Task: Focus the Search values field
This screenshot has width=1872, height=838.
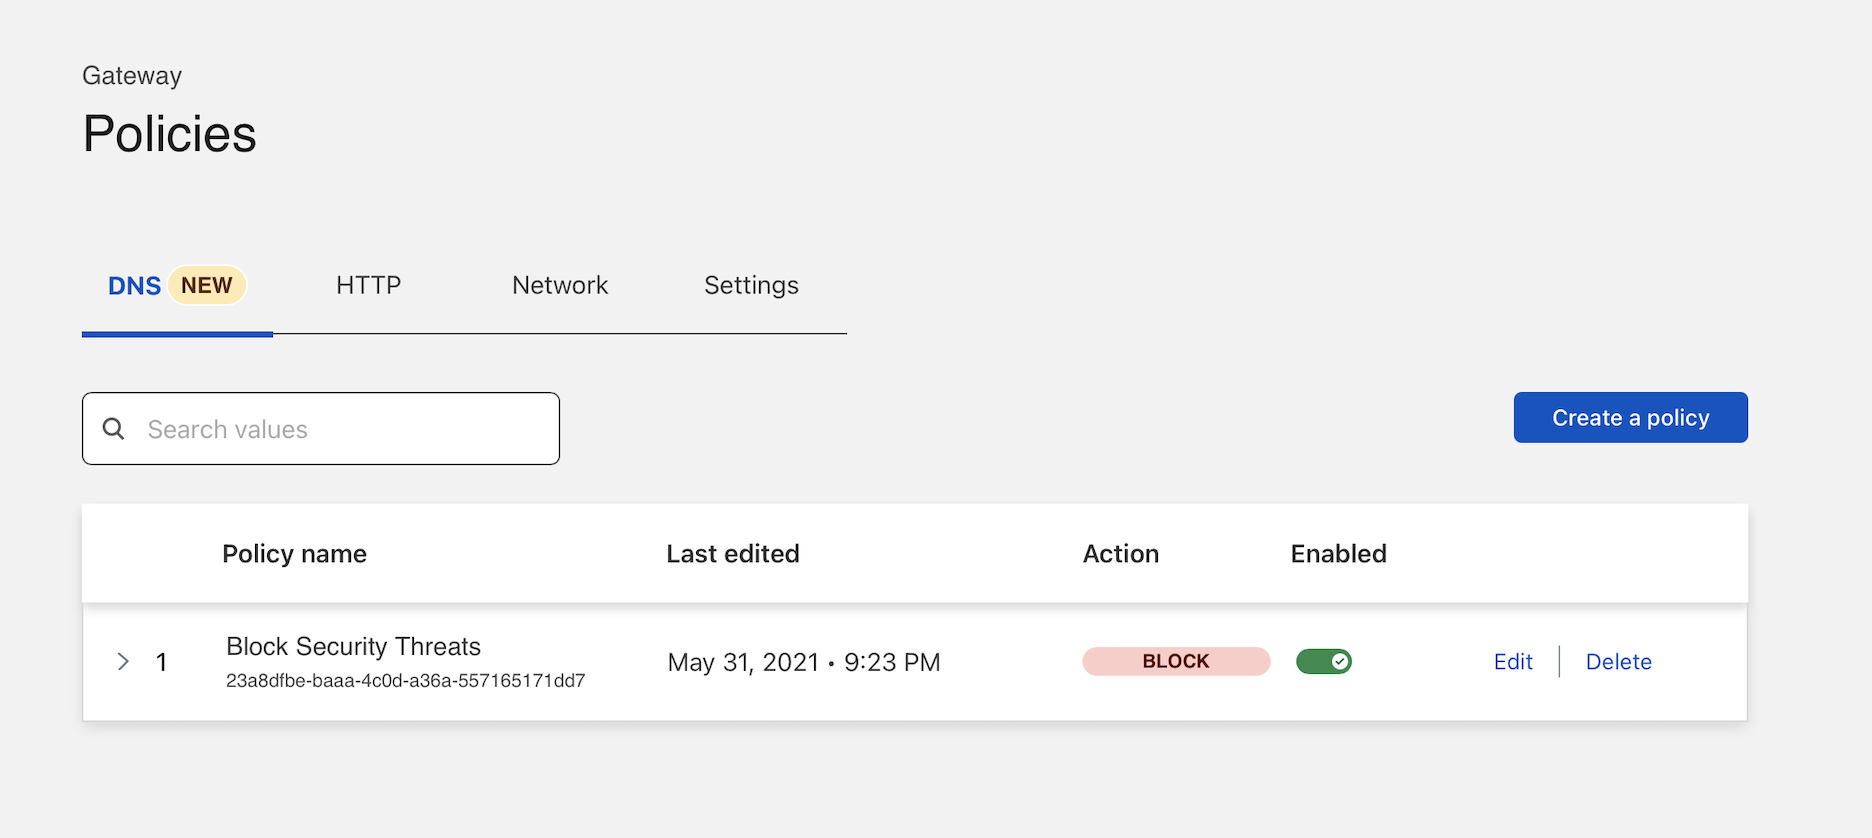Action: click(340, 429)
